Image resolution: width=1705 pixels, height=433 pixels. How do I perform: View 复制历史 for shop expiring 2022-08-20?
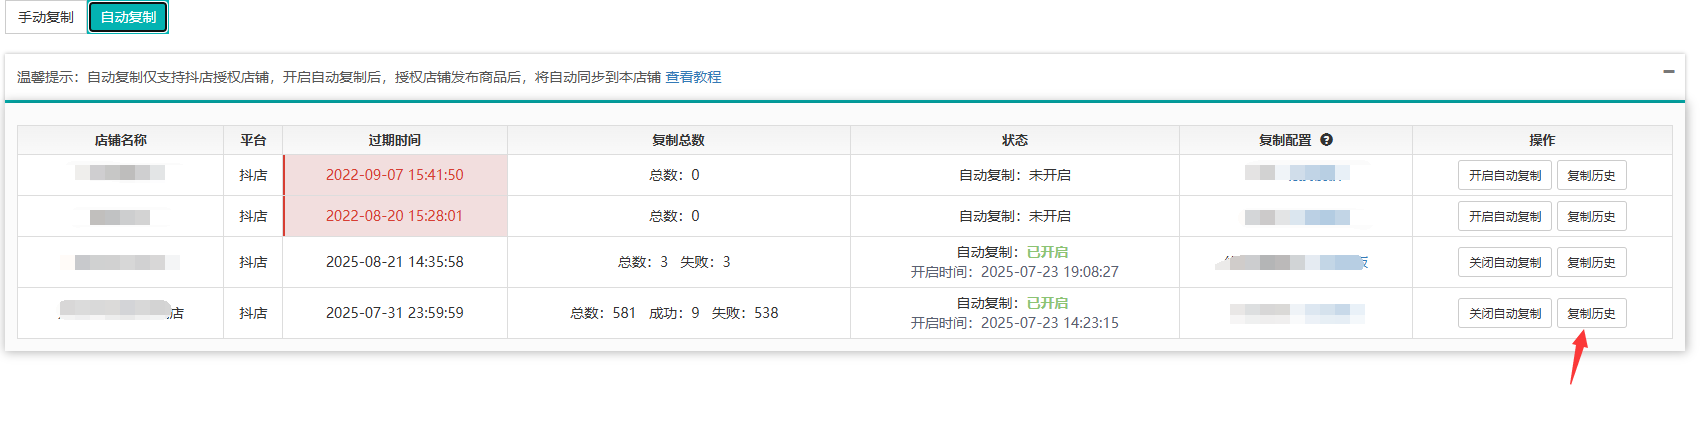pos(1591,216)
